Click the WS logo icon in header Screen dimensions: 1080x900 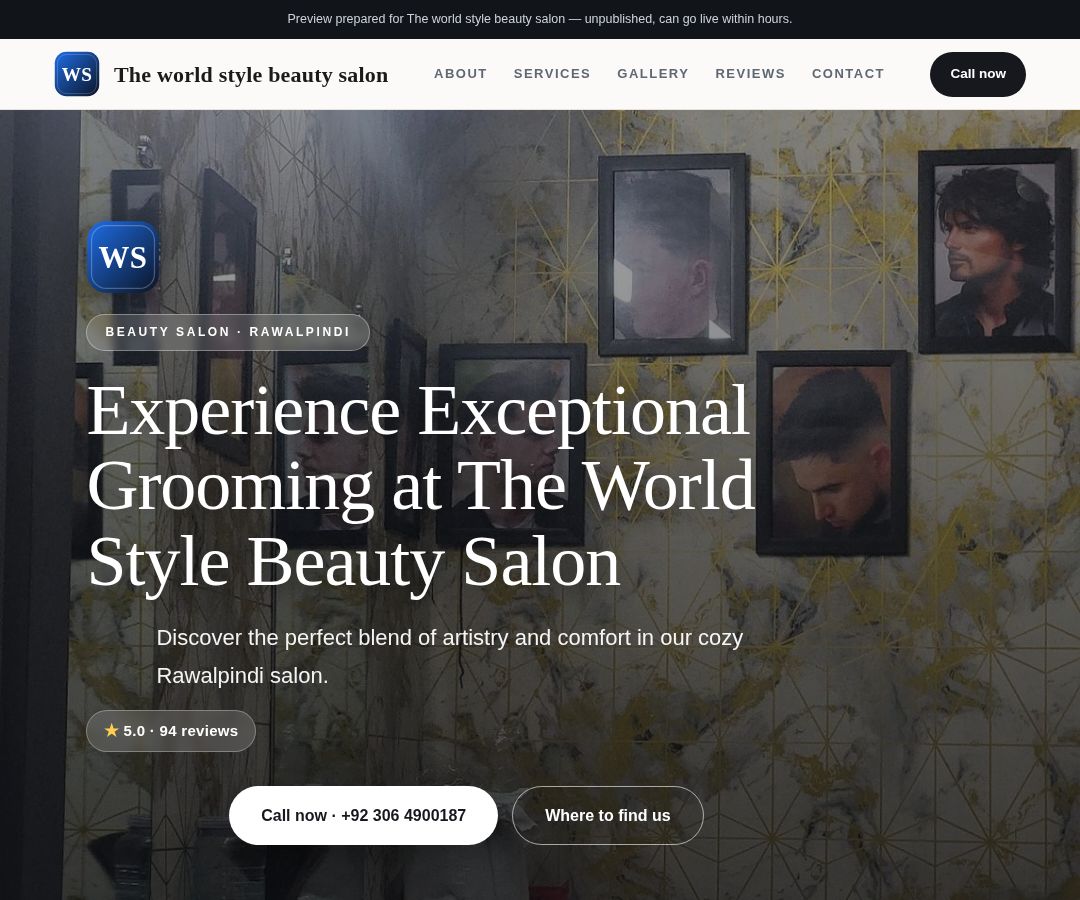pyautogui.click(x=76, y=74)
